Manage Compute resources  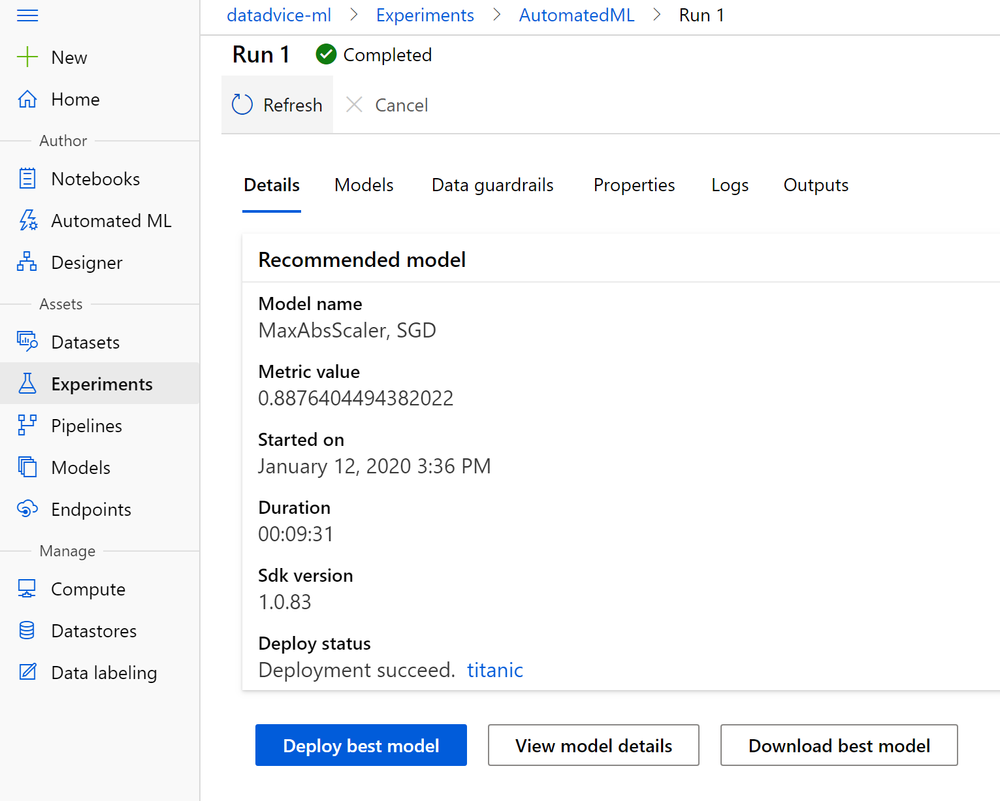point(87,589)
